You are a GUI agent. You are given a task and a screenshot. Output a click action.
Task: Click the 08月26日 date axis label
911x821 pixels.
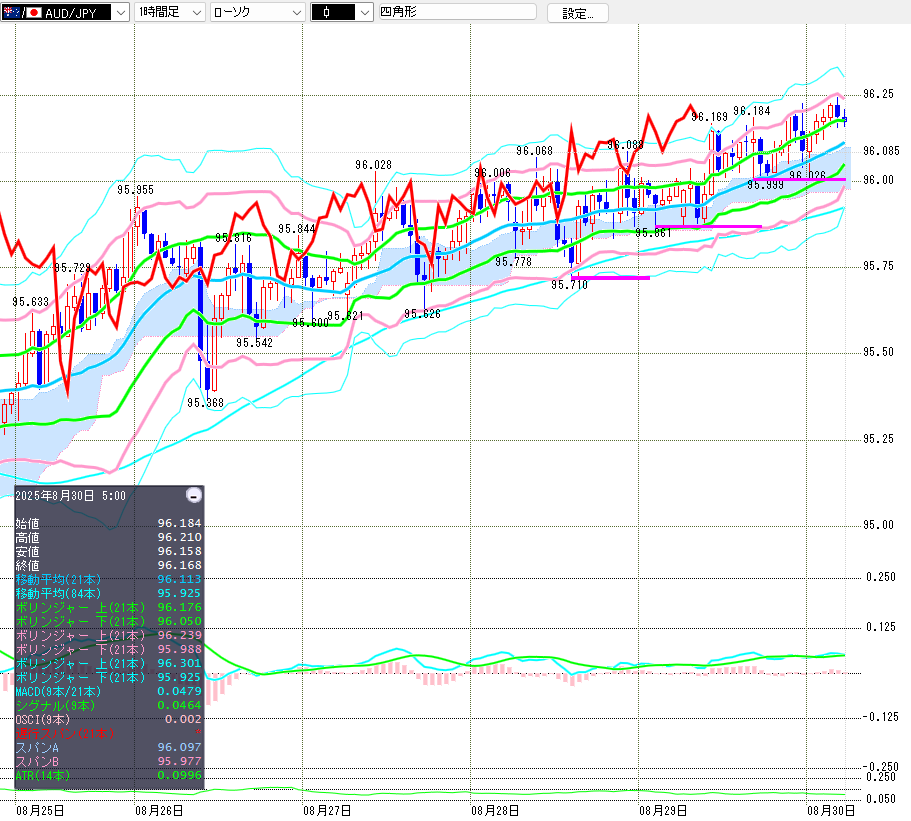pyautogui.click(x=159, y=811)
